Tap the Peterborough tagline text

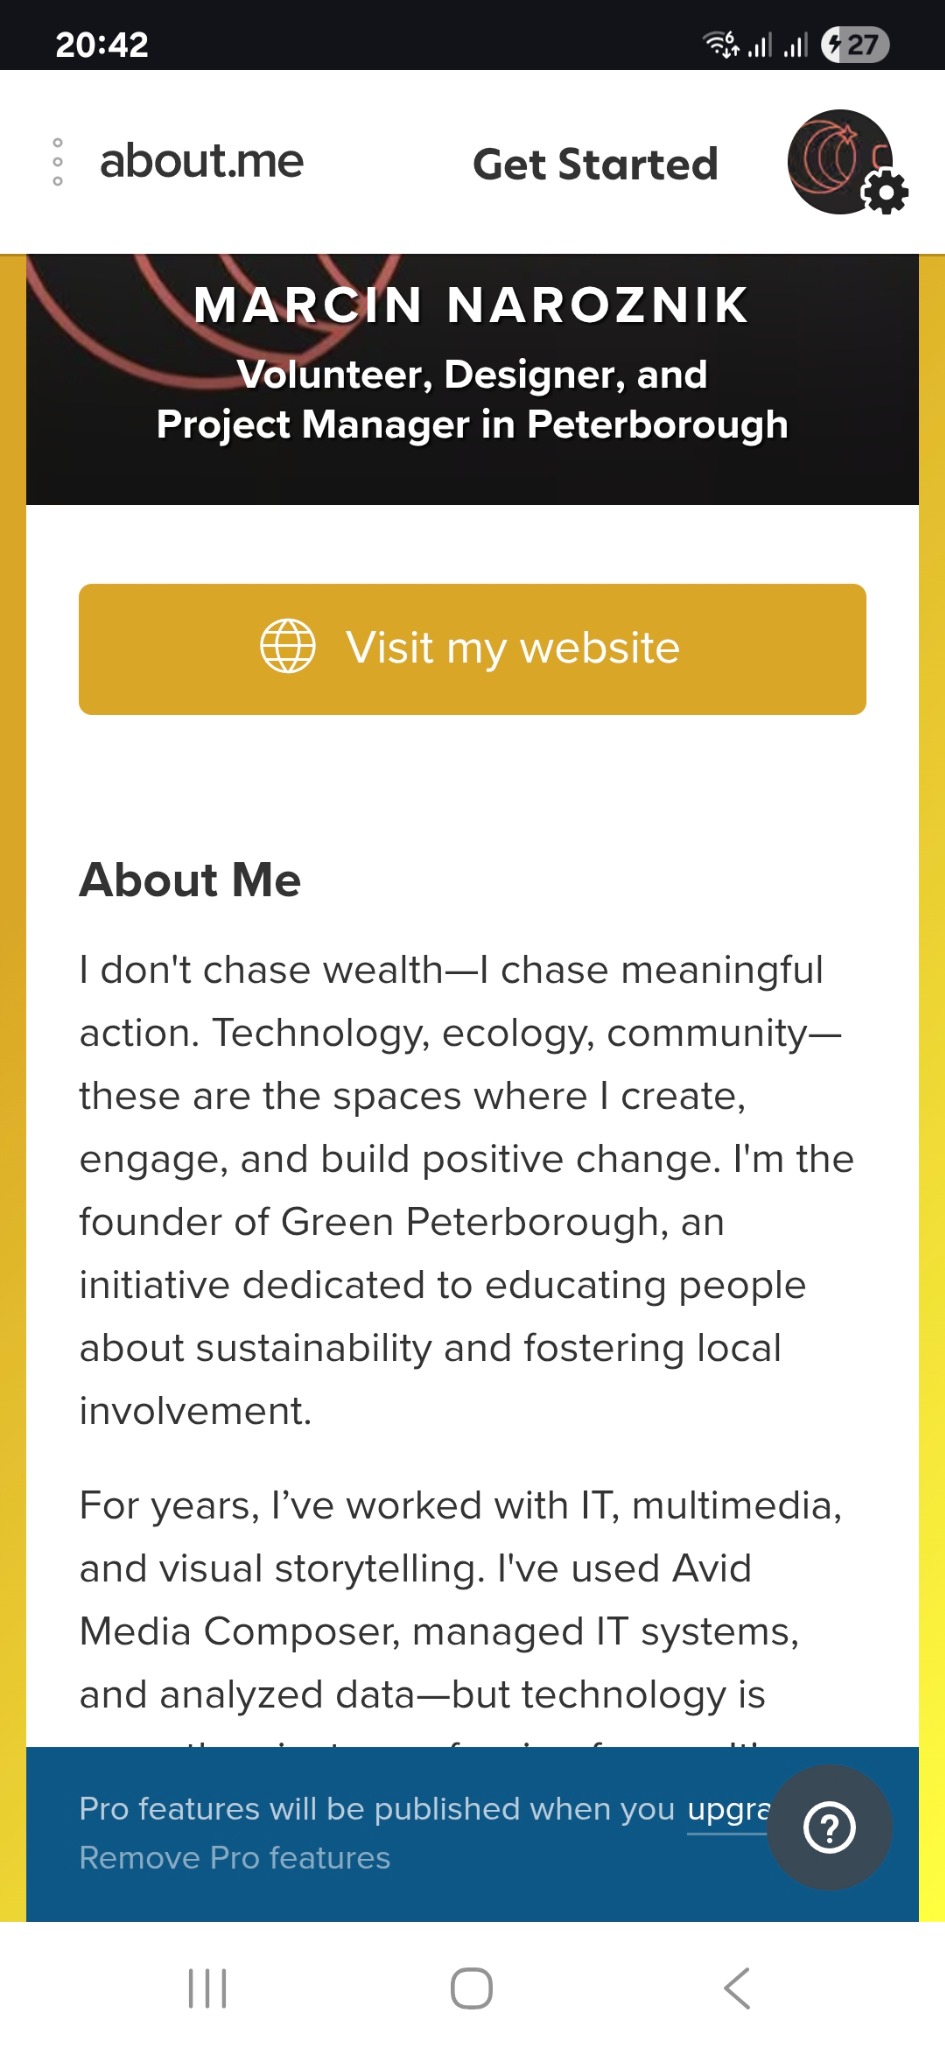pos(472,400)
